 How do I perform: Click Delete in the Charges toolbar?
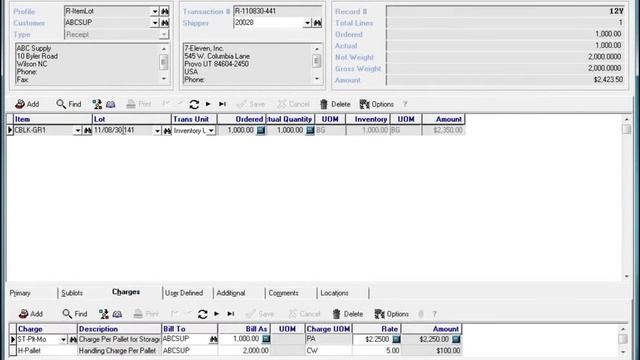(x=348, y=313)
